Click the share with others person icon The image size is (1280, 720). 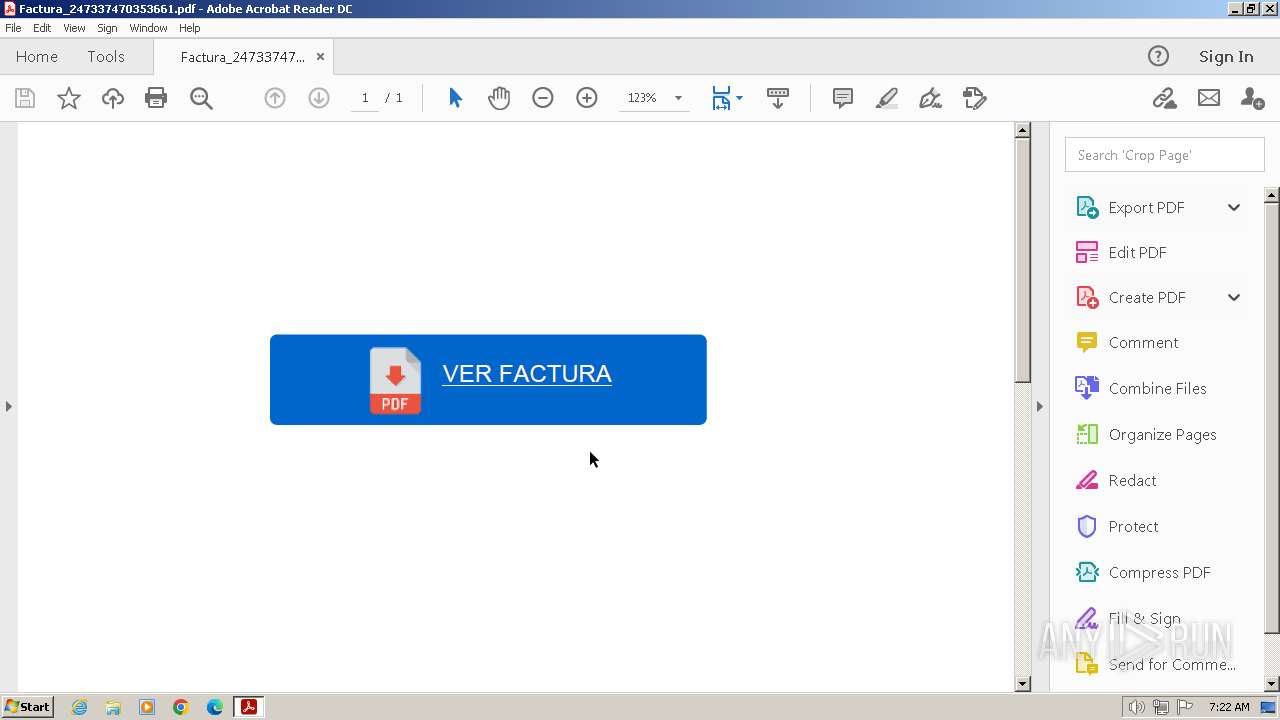tap(1252, 98)
